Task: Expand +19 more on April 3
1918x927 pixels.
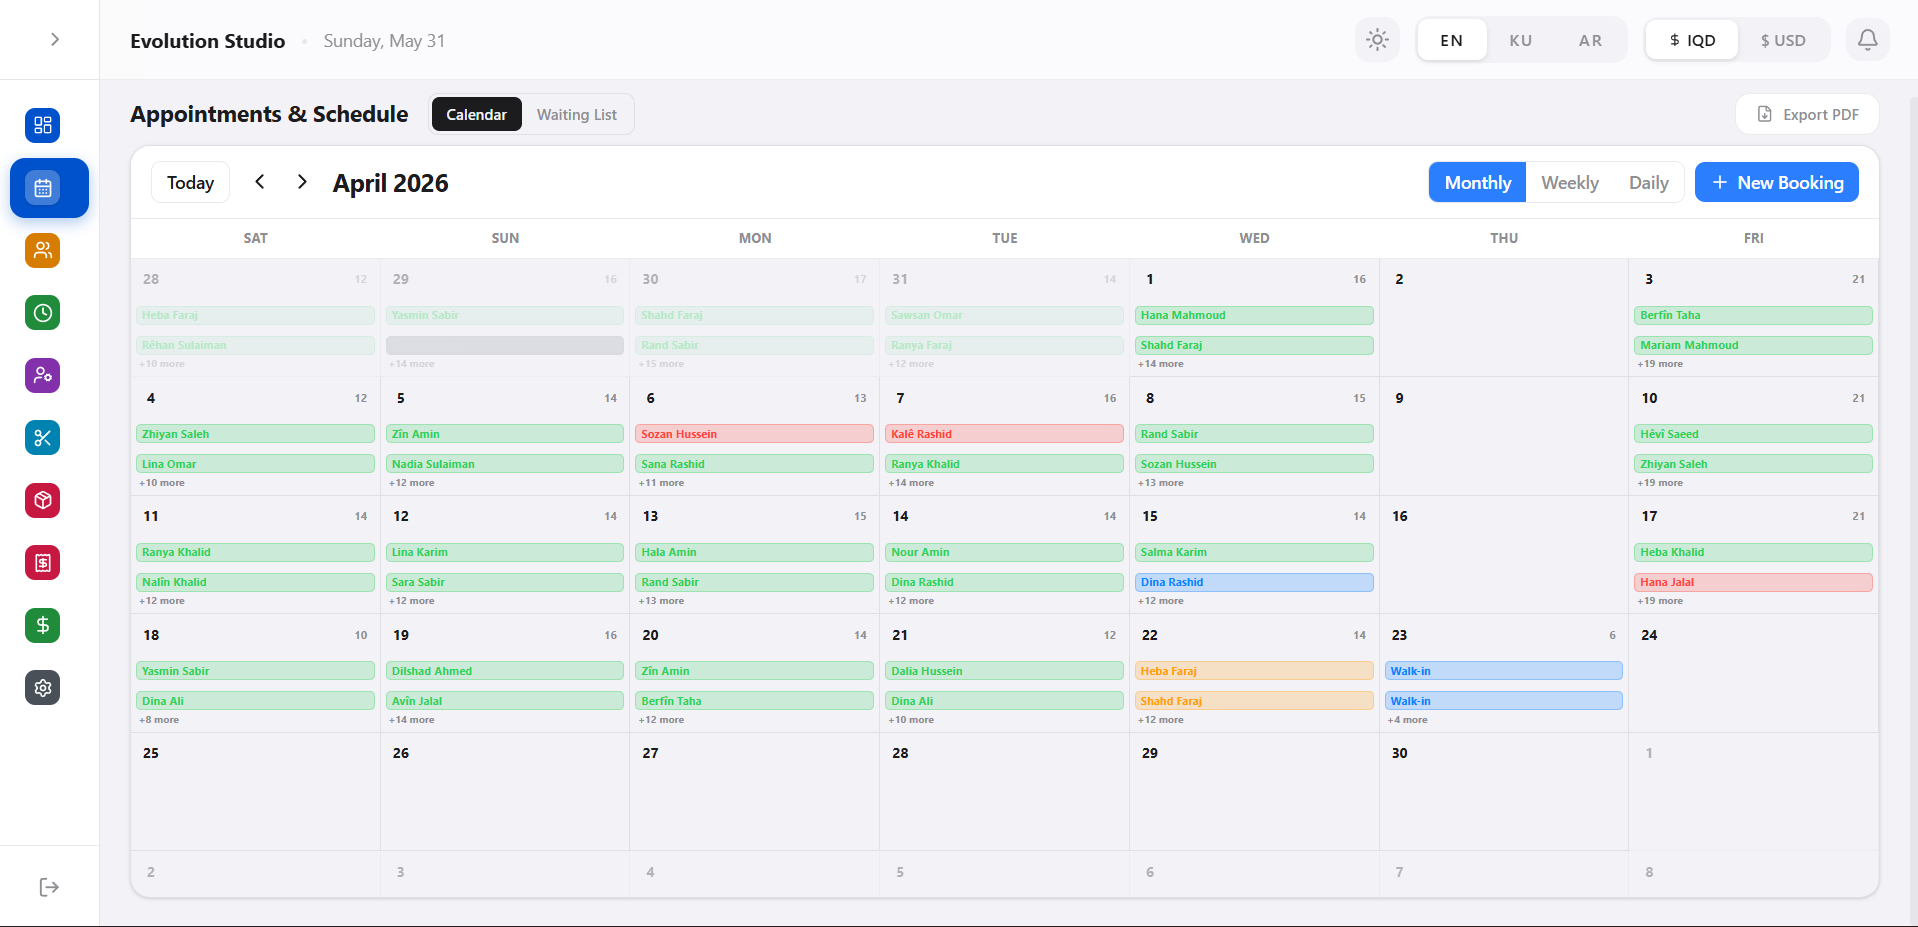Action: (1660, 364)
